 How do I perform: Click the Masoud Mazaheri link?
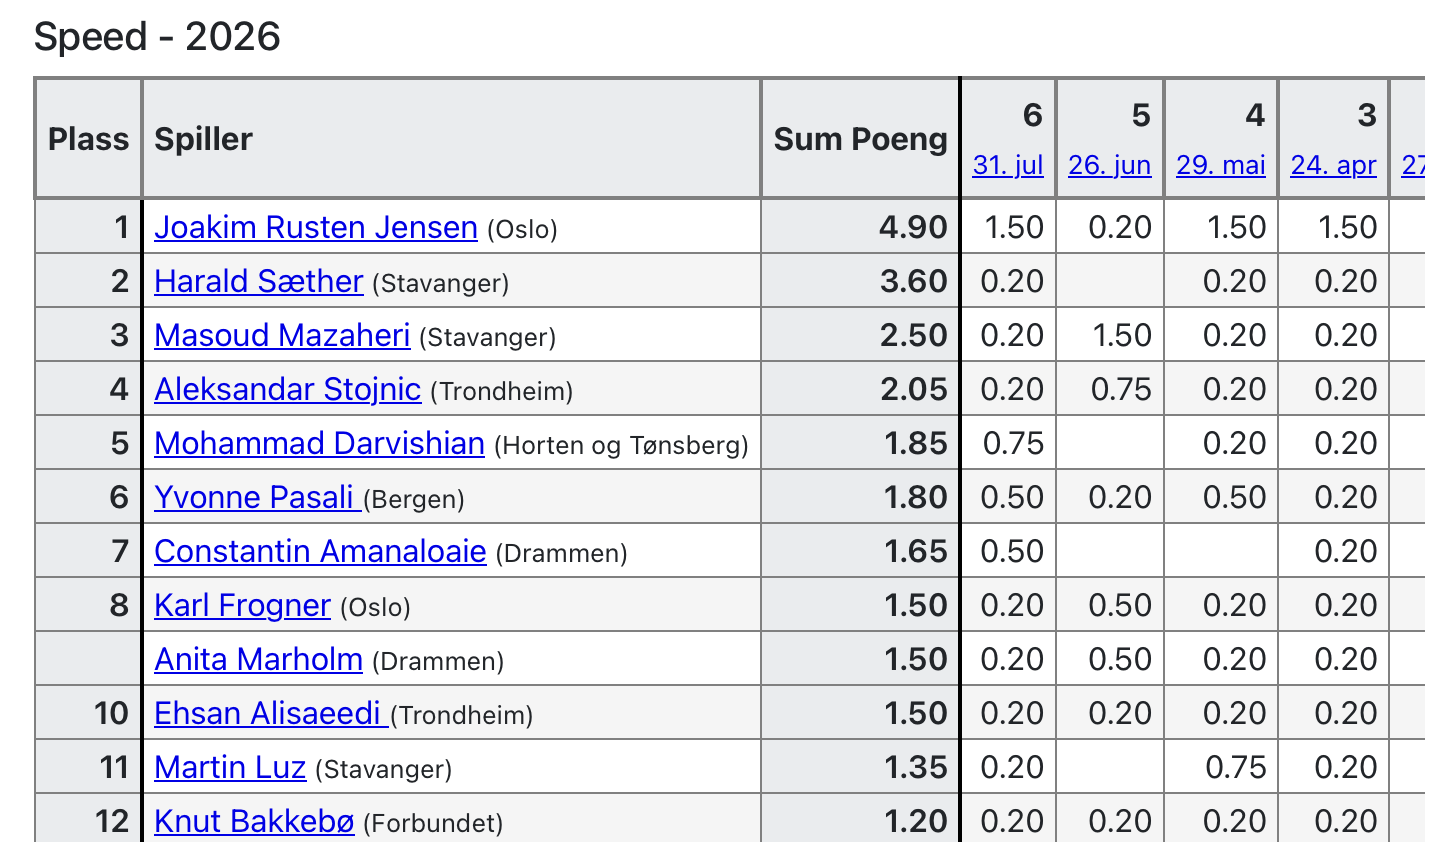tap(283, 336)
